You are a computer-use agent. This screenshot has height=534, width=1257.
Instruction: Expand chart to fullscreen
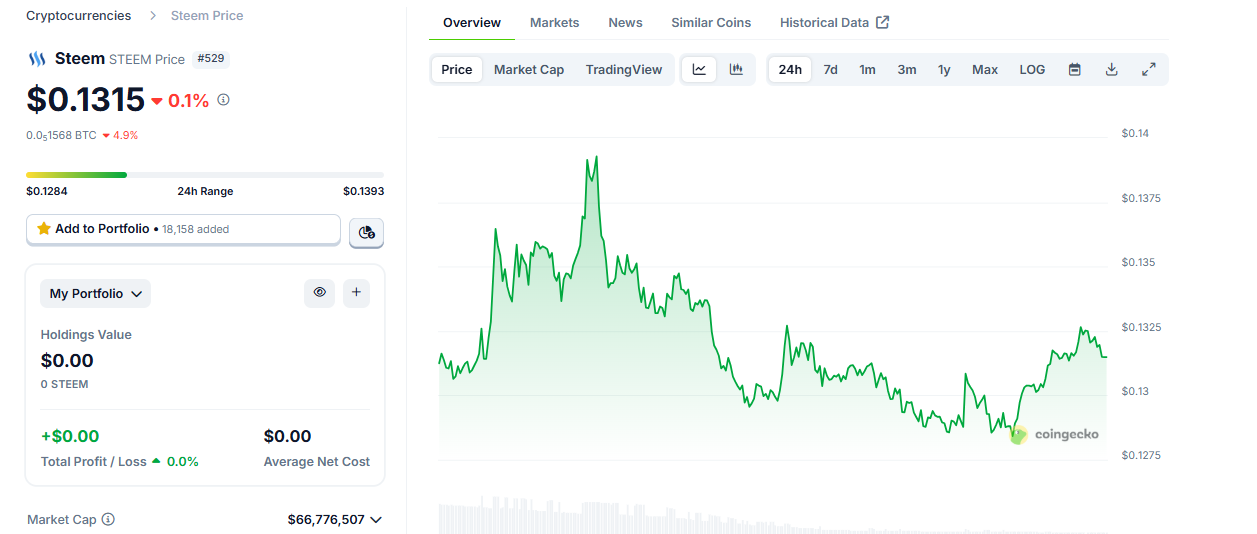tap(1149, 70)
